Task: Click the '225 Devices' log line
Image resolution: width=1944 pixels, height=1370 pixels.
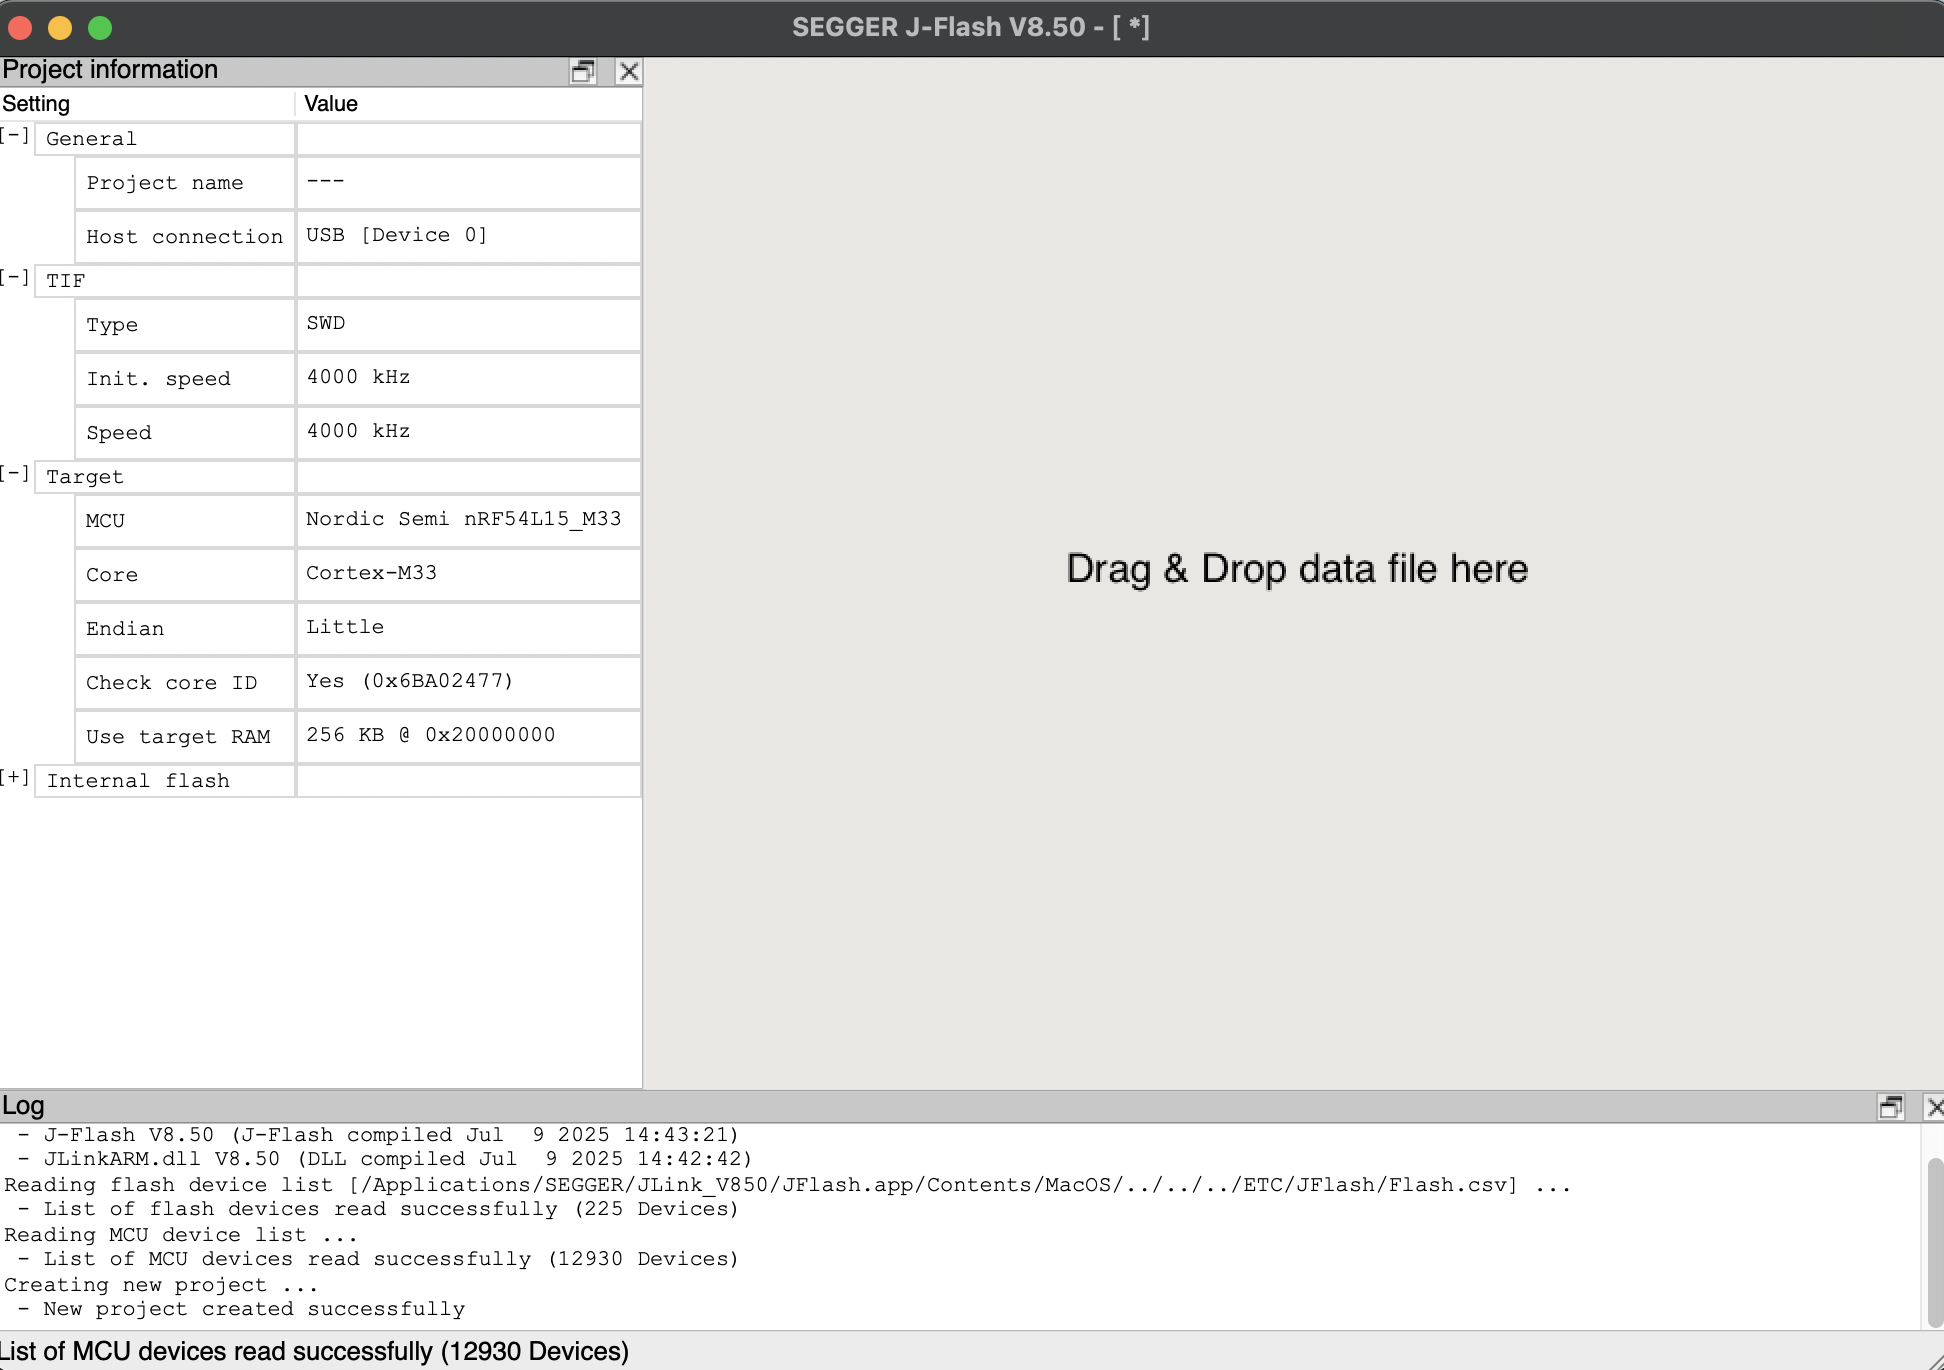Action: [x=379, y=1209]
